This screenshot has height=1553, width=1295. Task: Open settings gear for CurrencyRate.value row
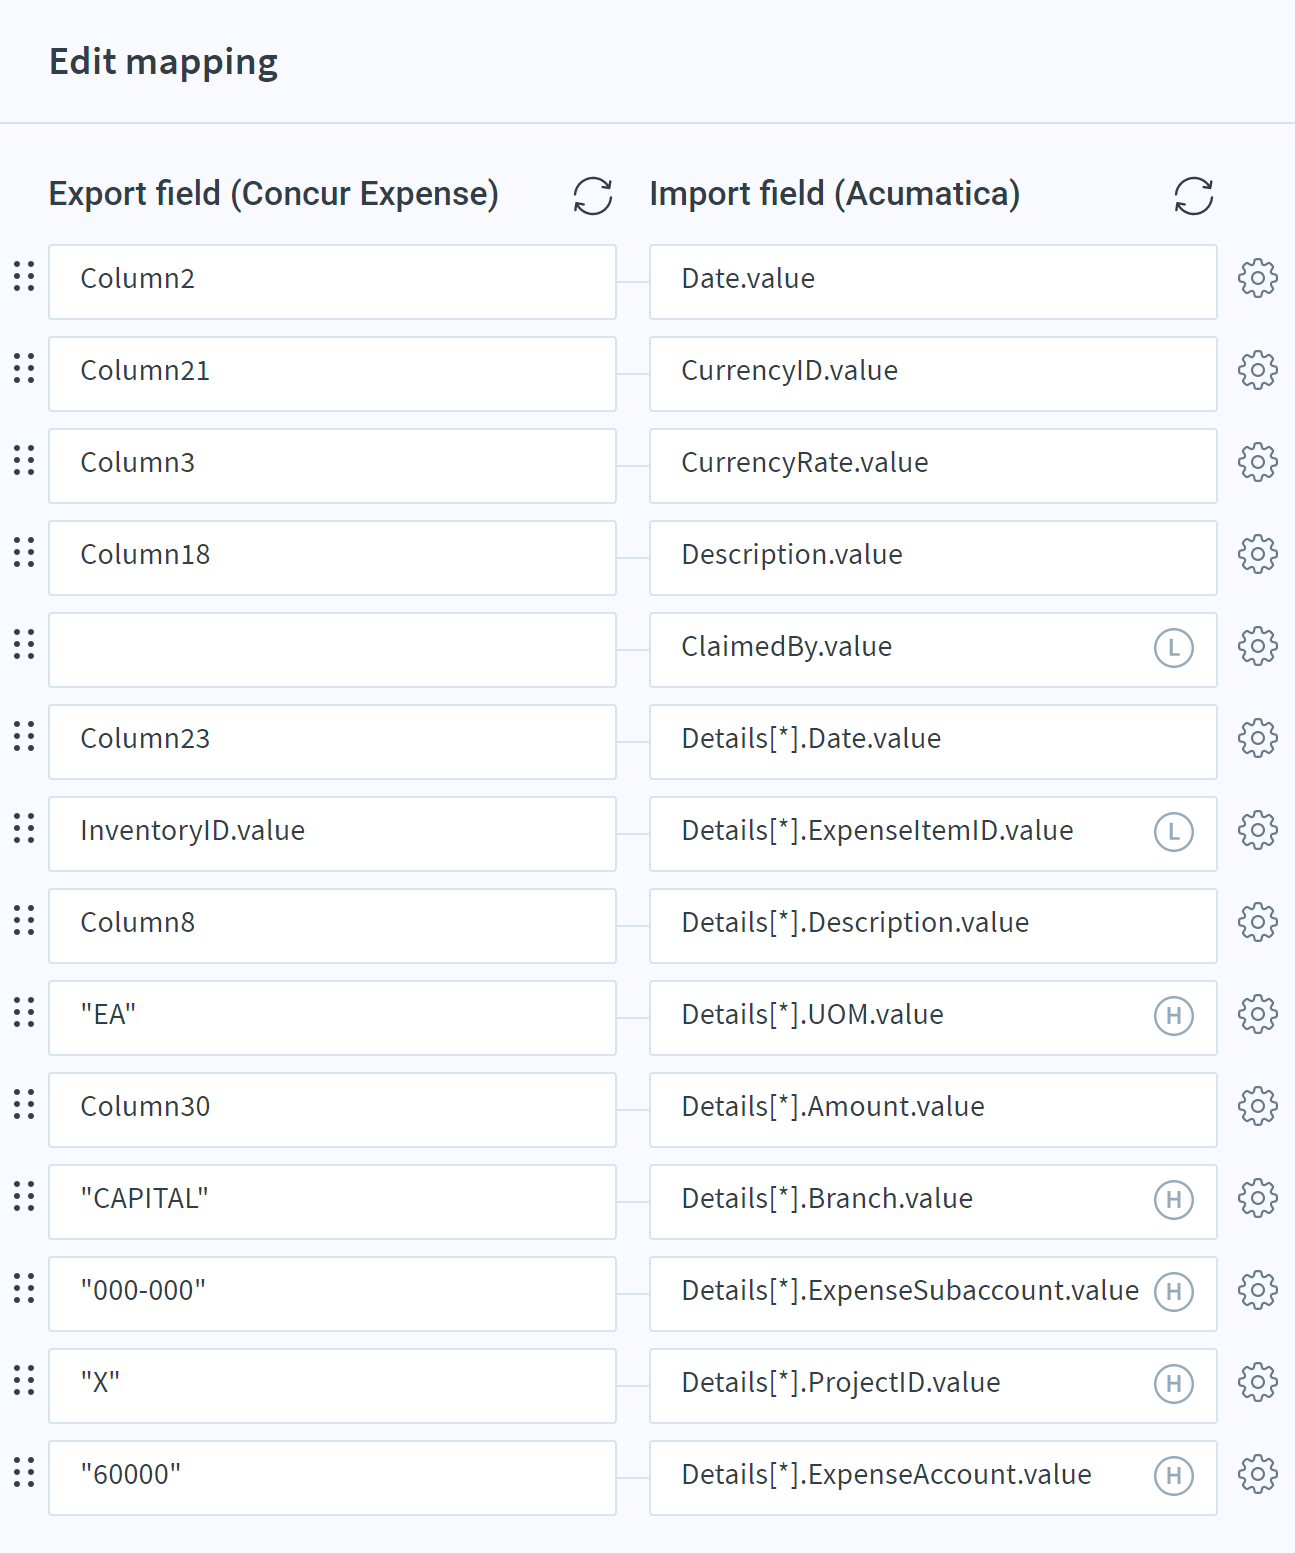pyautogui.click(x=1257, y=462)
